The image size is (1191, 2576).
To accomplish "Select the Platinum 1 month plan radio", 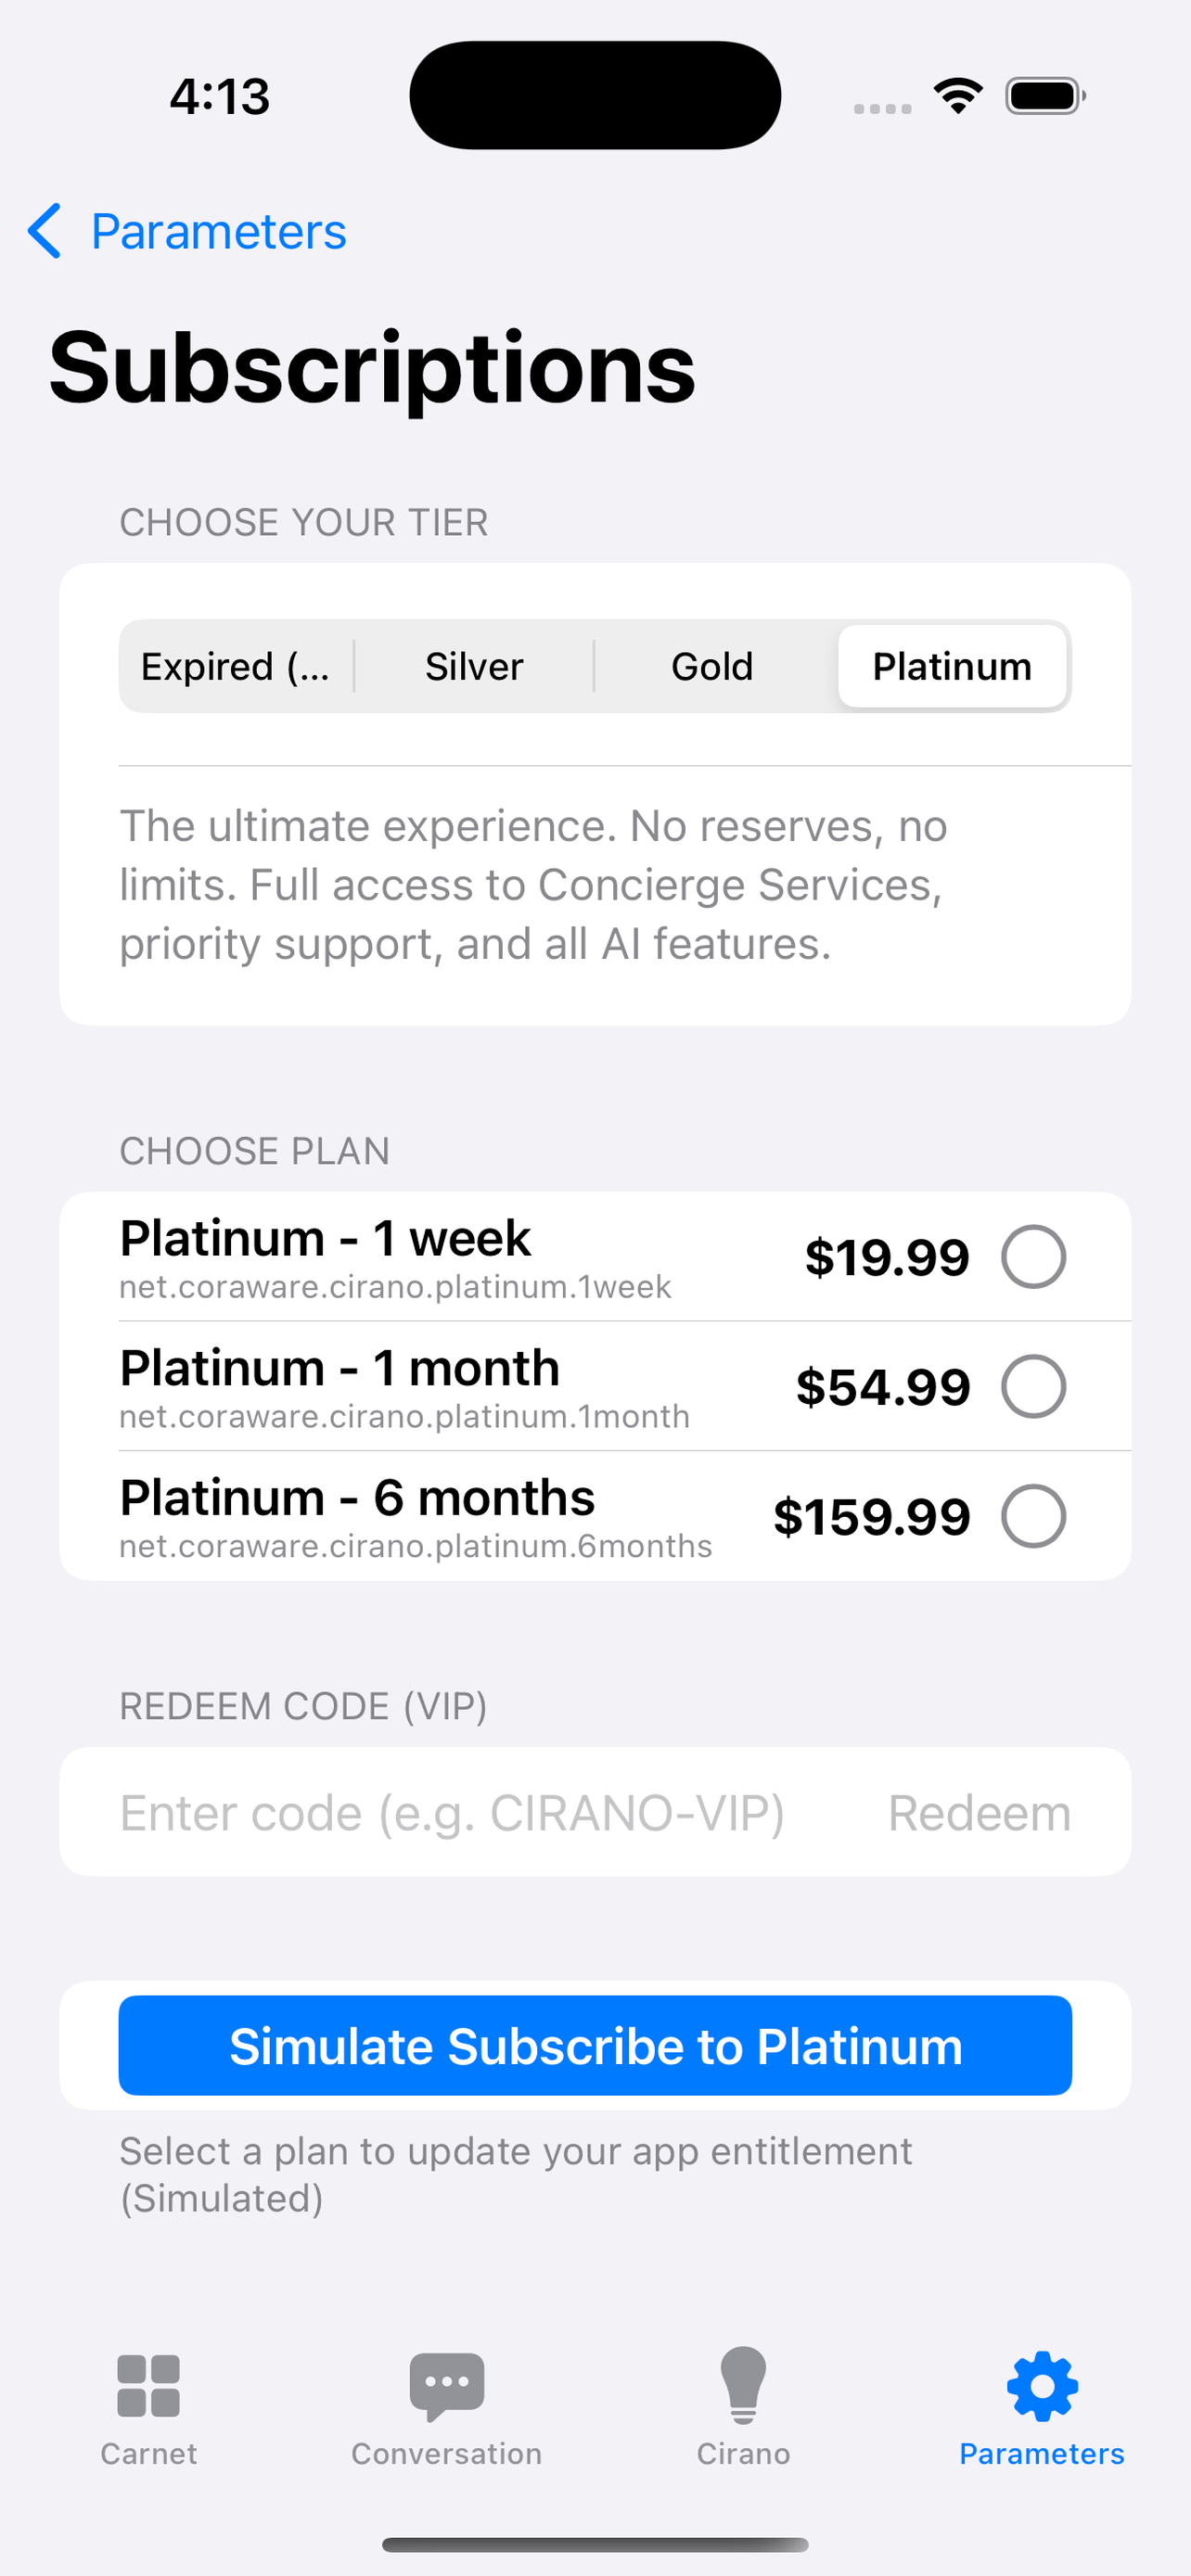I will [1033, 1386].
